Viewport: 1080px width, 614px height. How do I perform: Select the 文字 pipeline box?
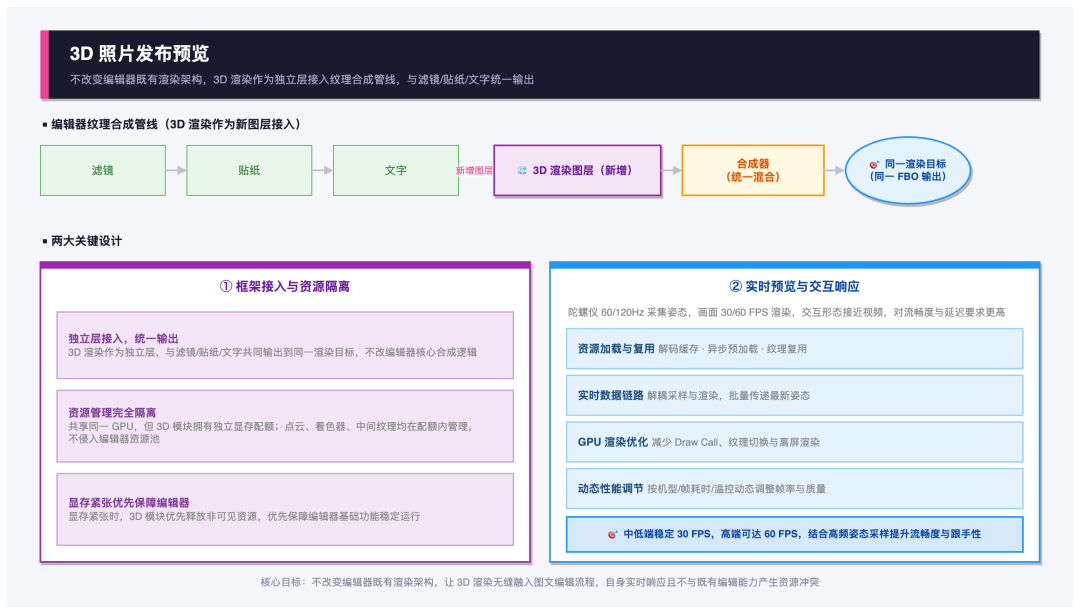tap(396, 170)
